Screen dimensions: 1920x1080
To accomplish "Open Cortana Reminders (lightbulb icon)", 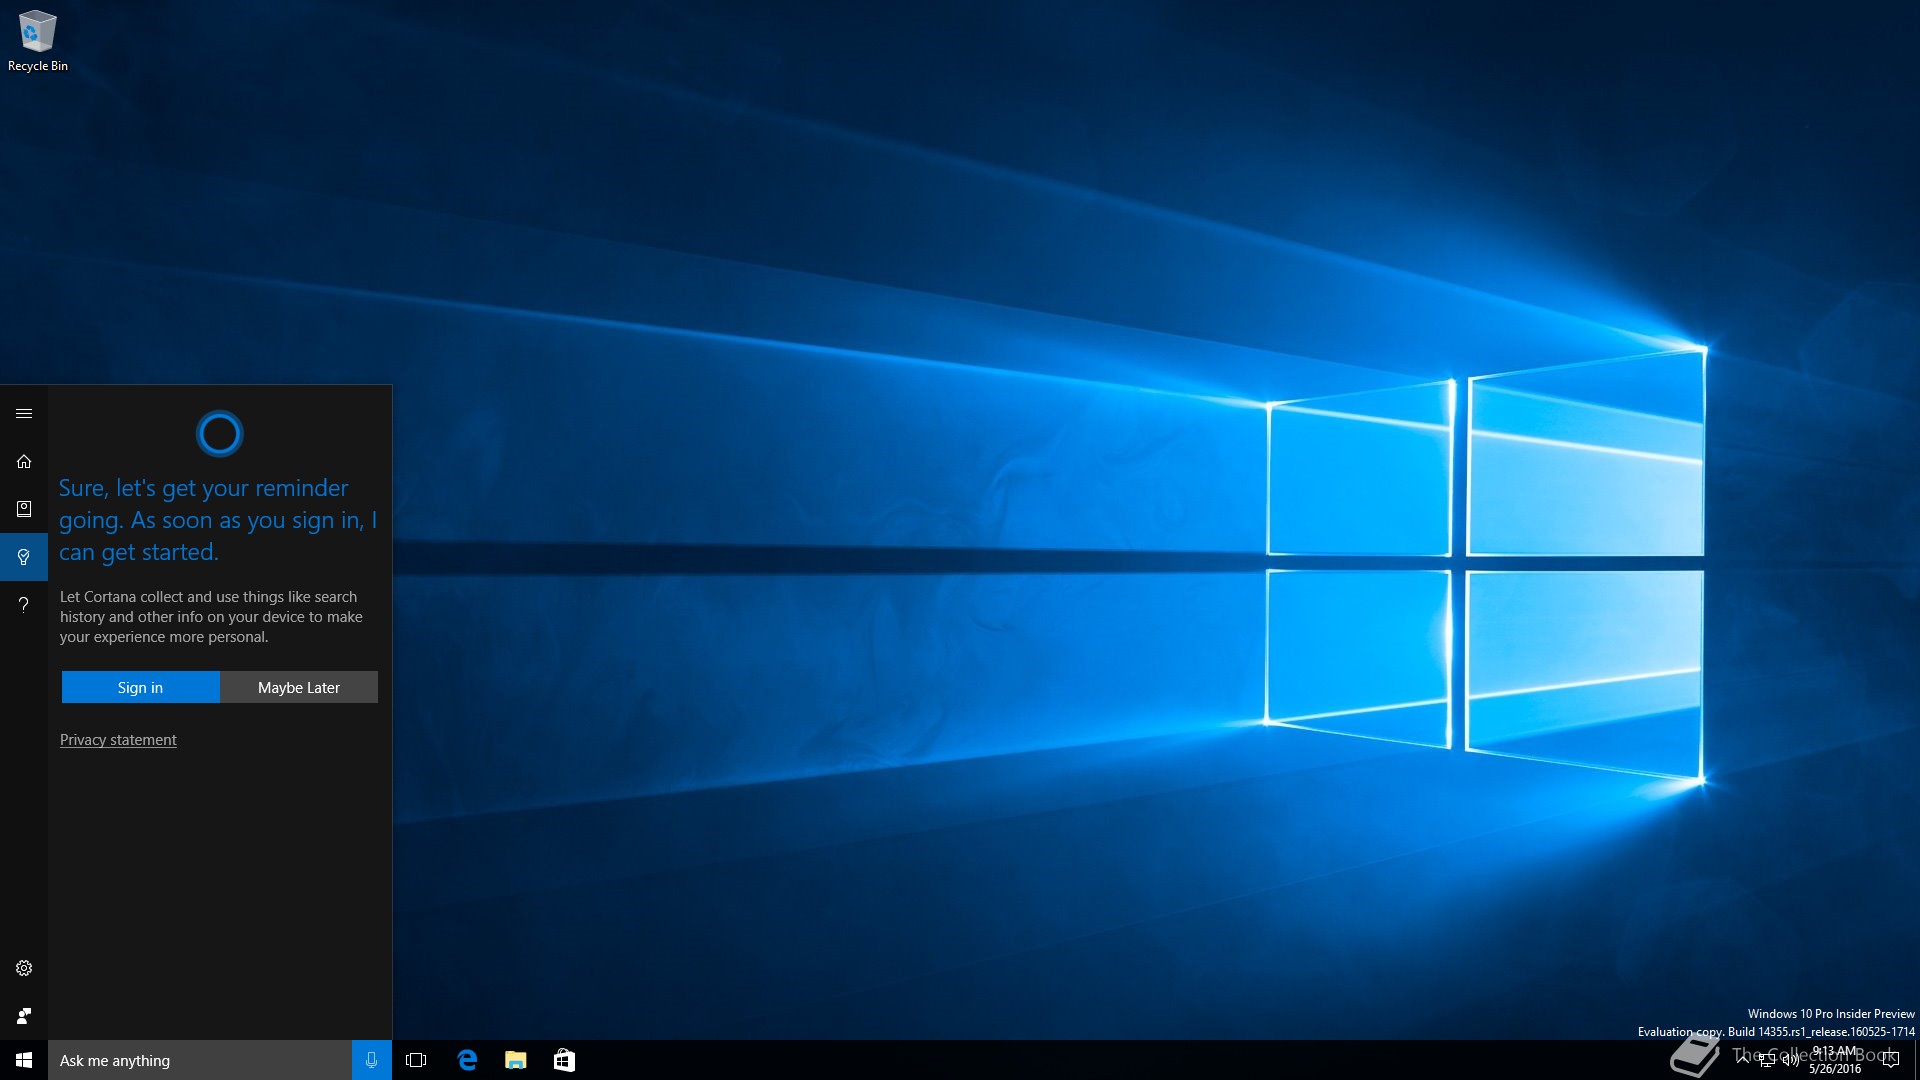I will click(x=24, y=557).
